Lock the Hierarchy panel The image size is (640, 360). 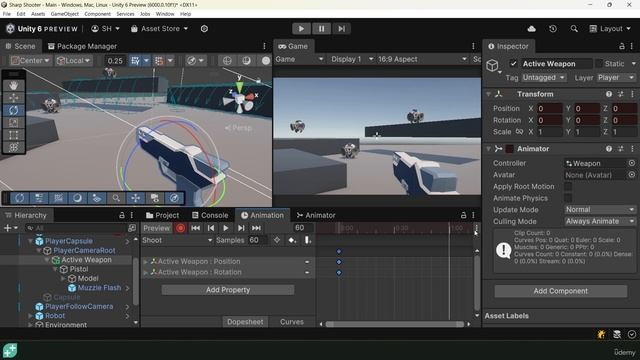pyautogui.click(x=122, y=215)
